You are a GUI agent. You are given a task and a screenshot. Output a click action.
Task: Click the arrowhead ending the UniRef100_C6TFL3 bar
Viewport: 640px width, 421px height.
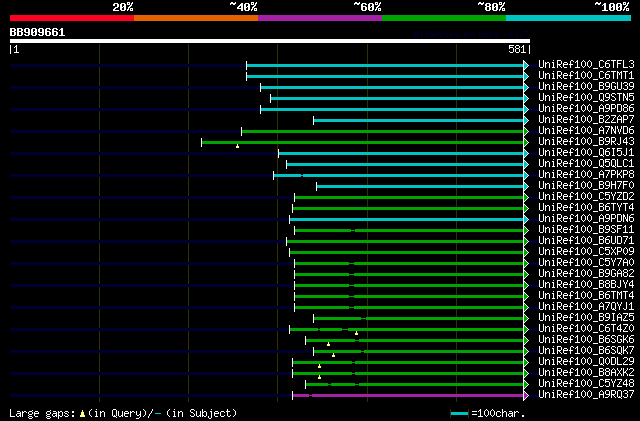tap(526, 65)
